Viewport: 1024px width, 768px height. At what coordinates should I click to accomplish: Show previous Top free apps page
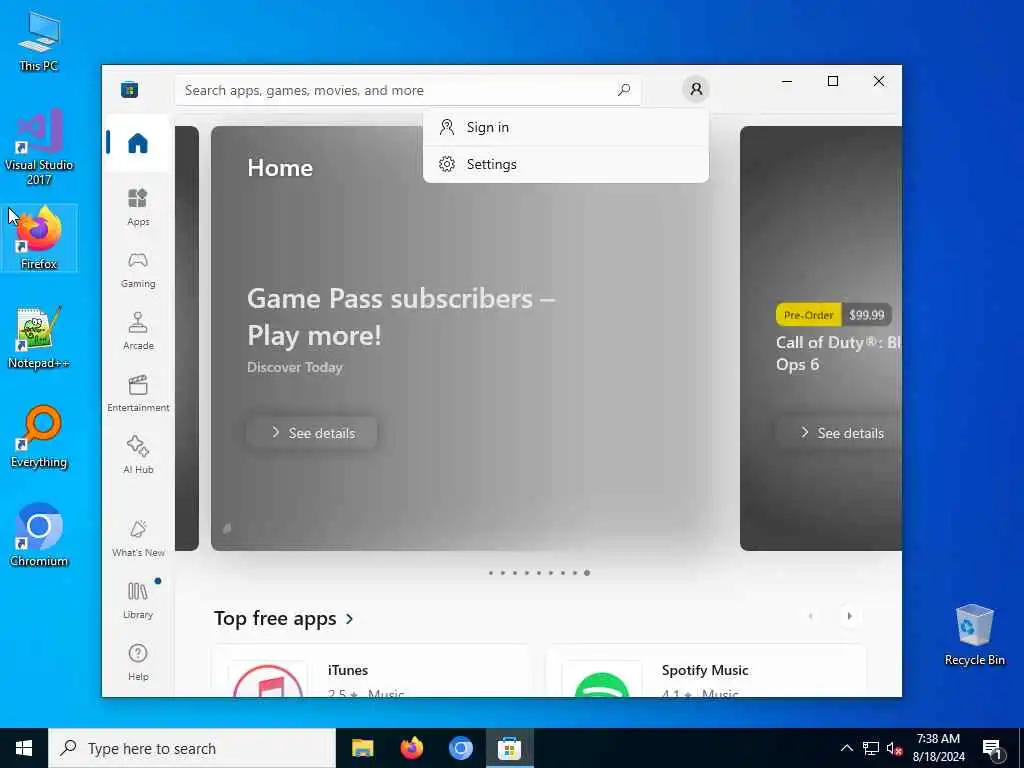point(810,616)
